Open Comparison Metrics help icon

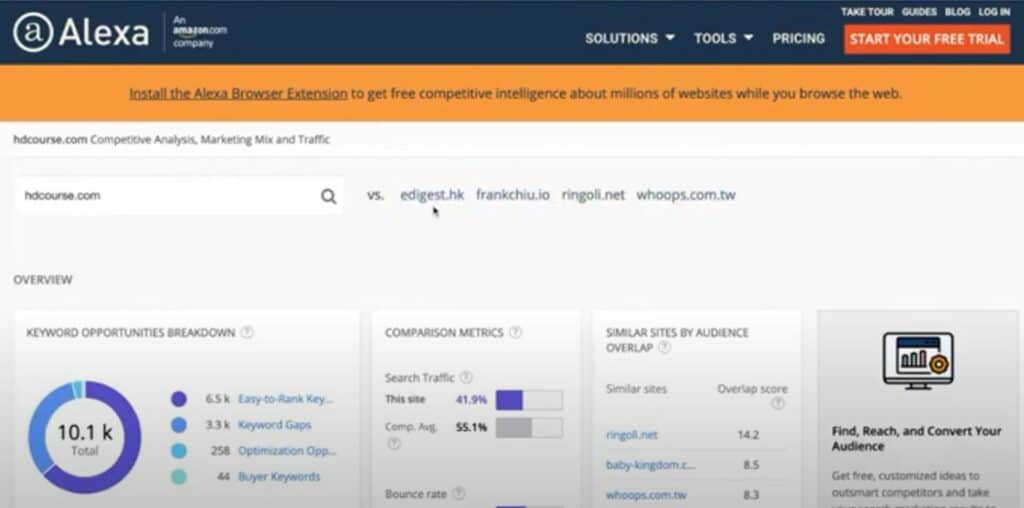tap(515, 332)
